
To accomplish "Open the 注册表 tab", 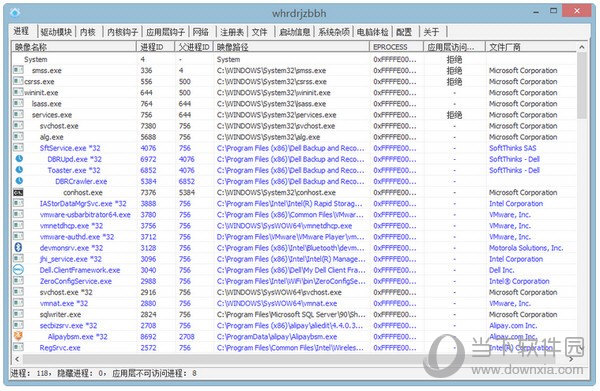I will [232, 32].
